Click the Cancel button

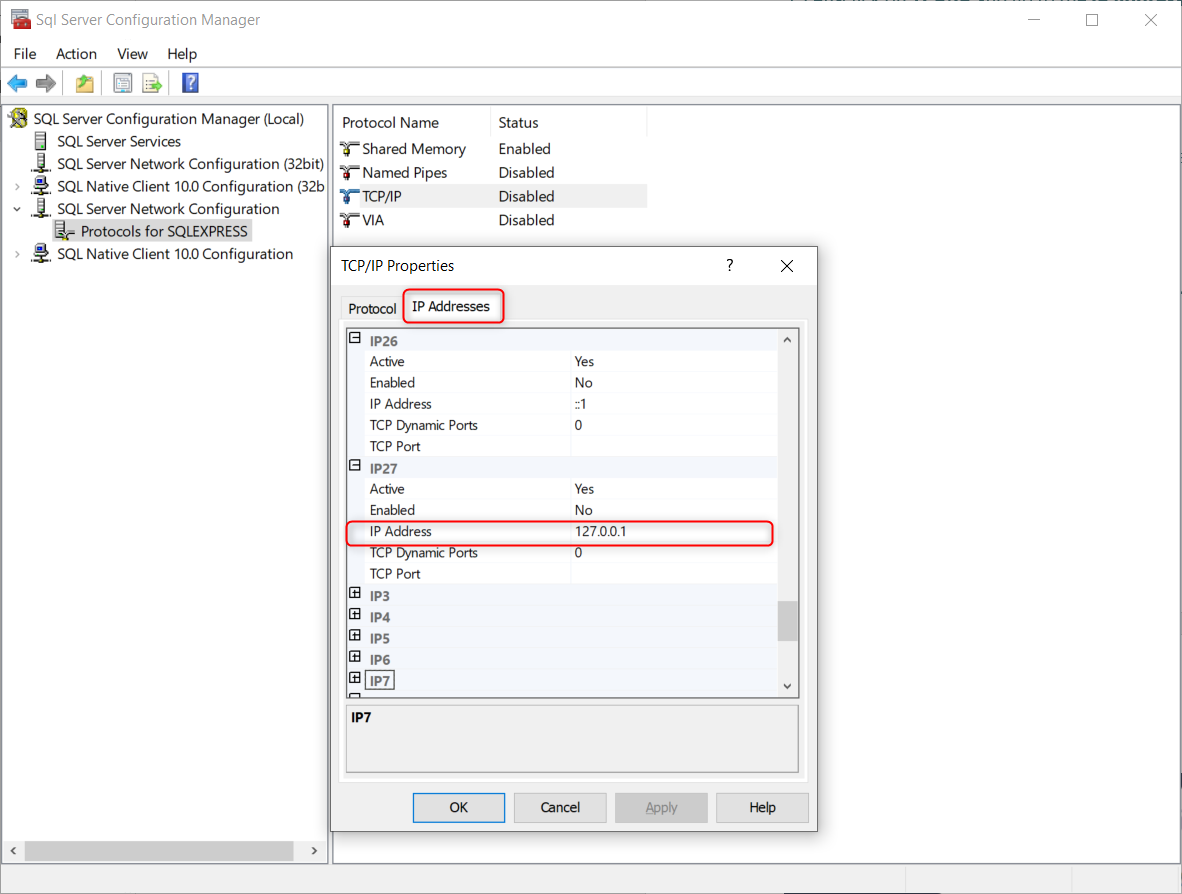click(x=560, y=807)
